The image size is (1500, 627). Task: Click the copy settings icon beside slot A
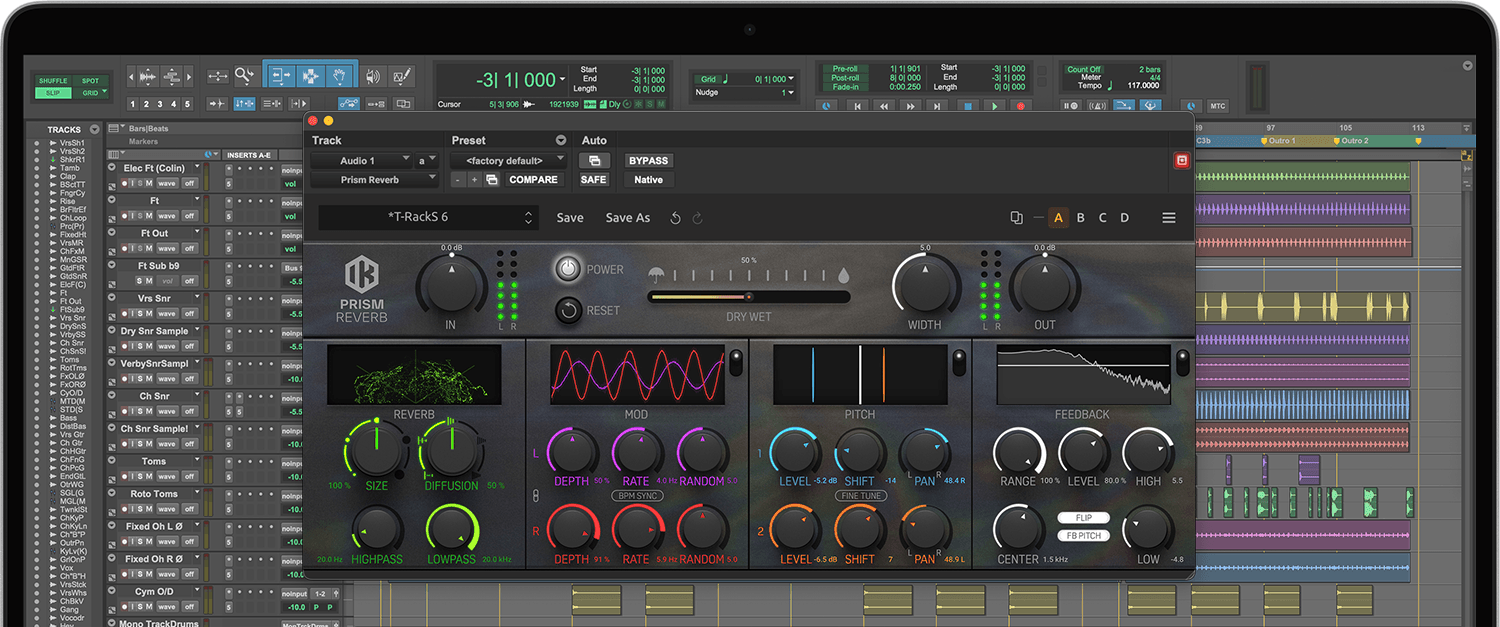[1017, 217]
